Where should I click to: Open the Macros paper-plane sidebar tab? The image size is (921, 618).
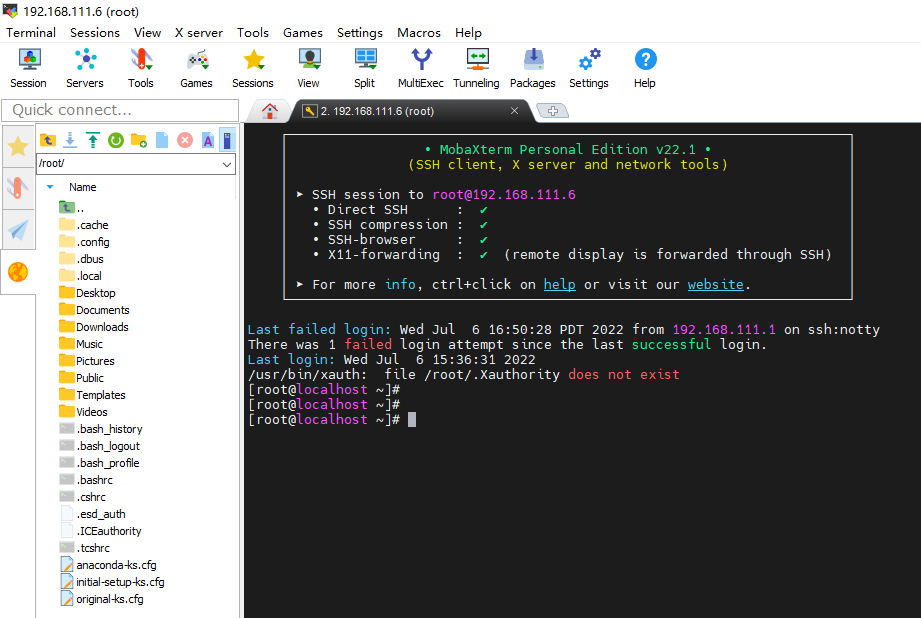pos(18,230)
